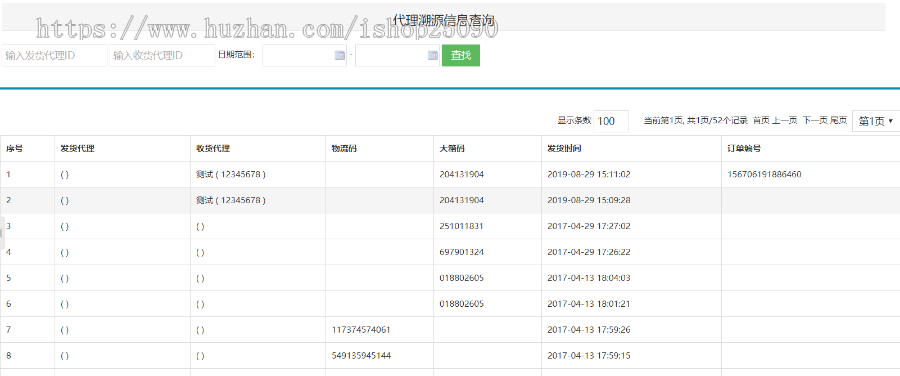
Task: Click the 上一页 previous page link
Action: (784, 121)
